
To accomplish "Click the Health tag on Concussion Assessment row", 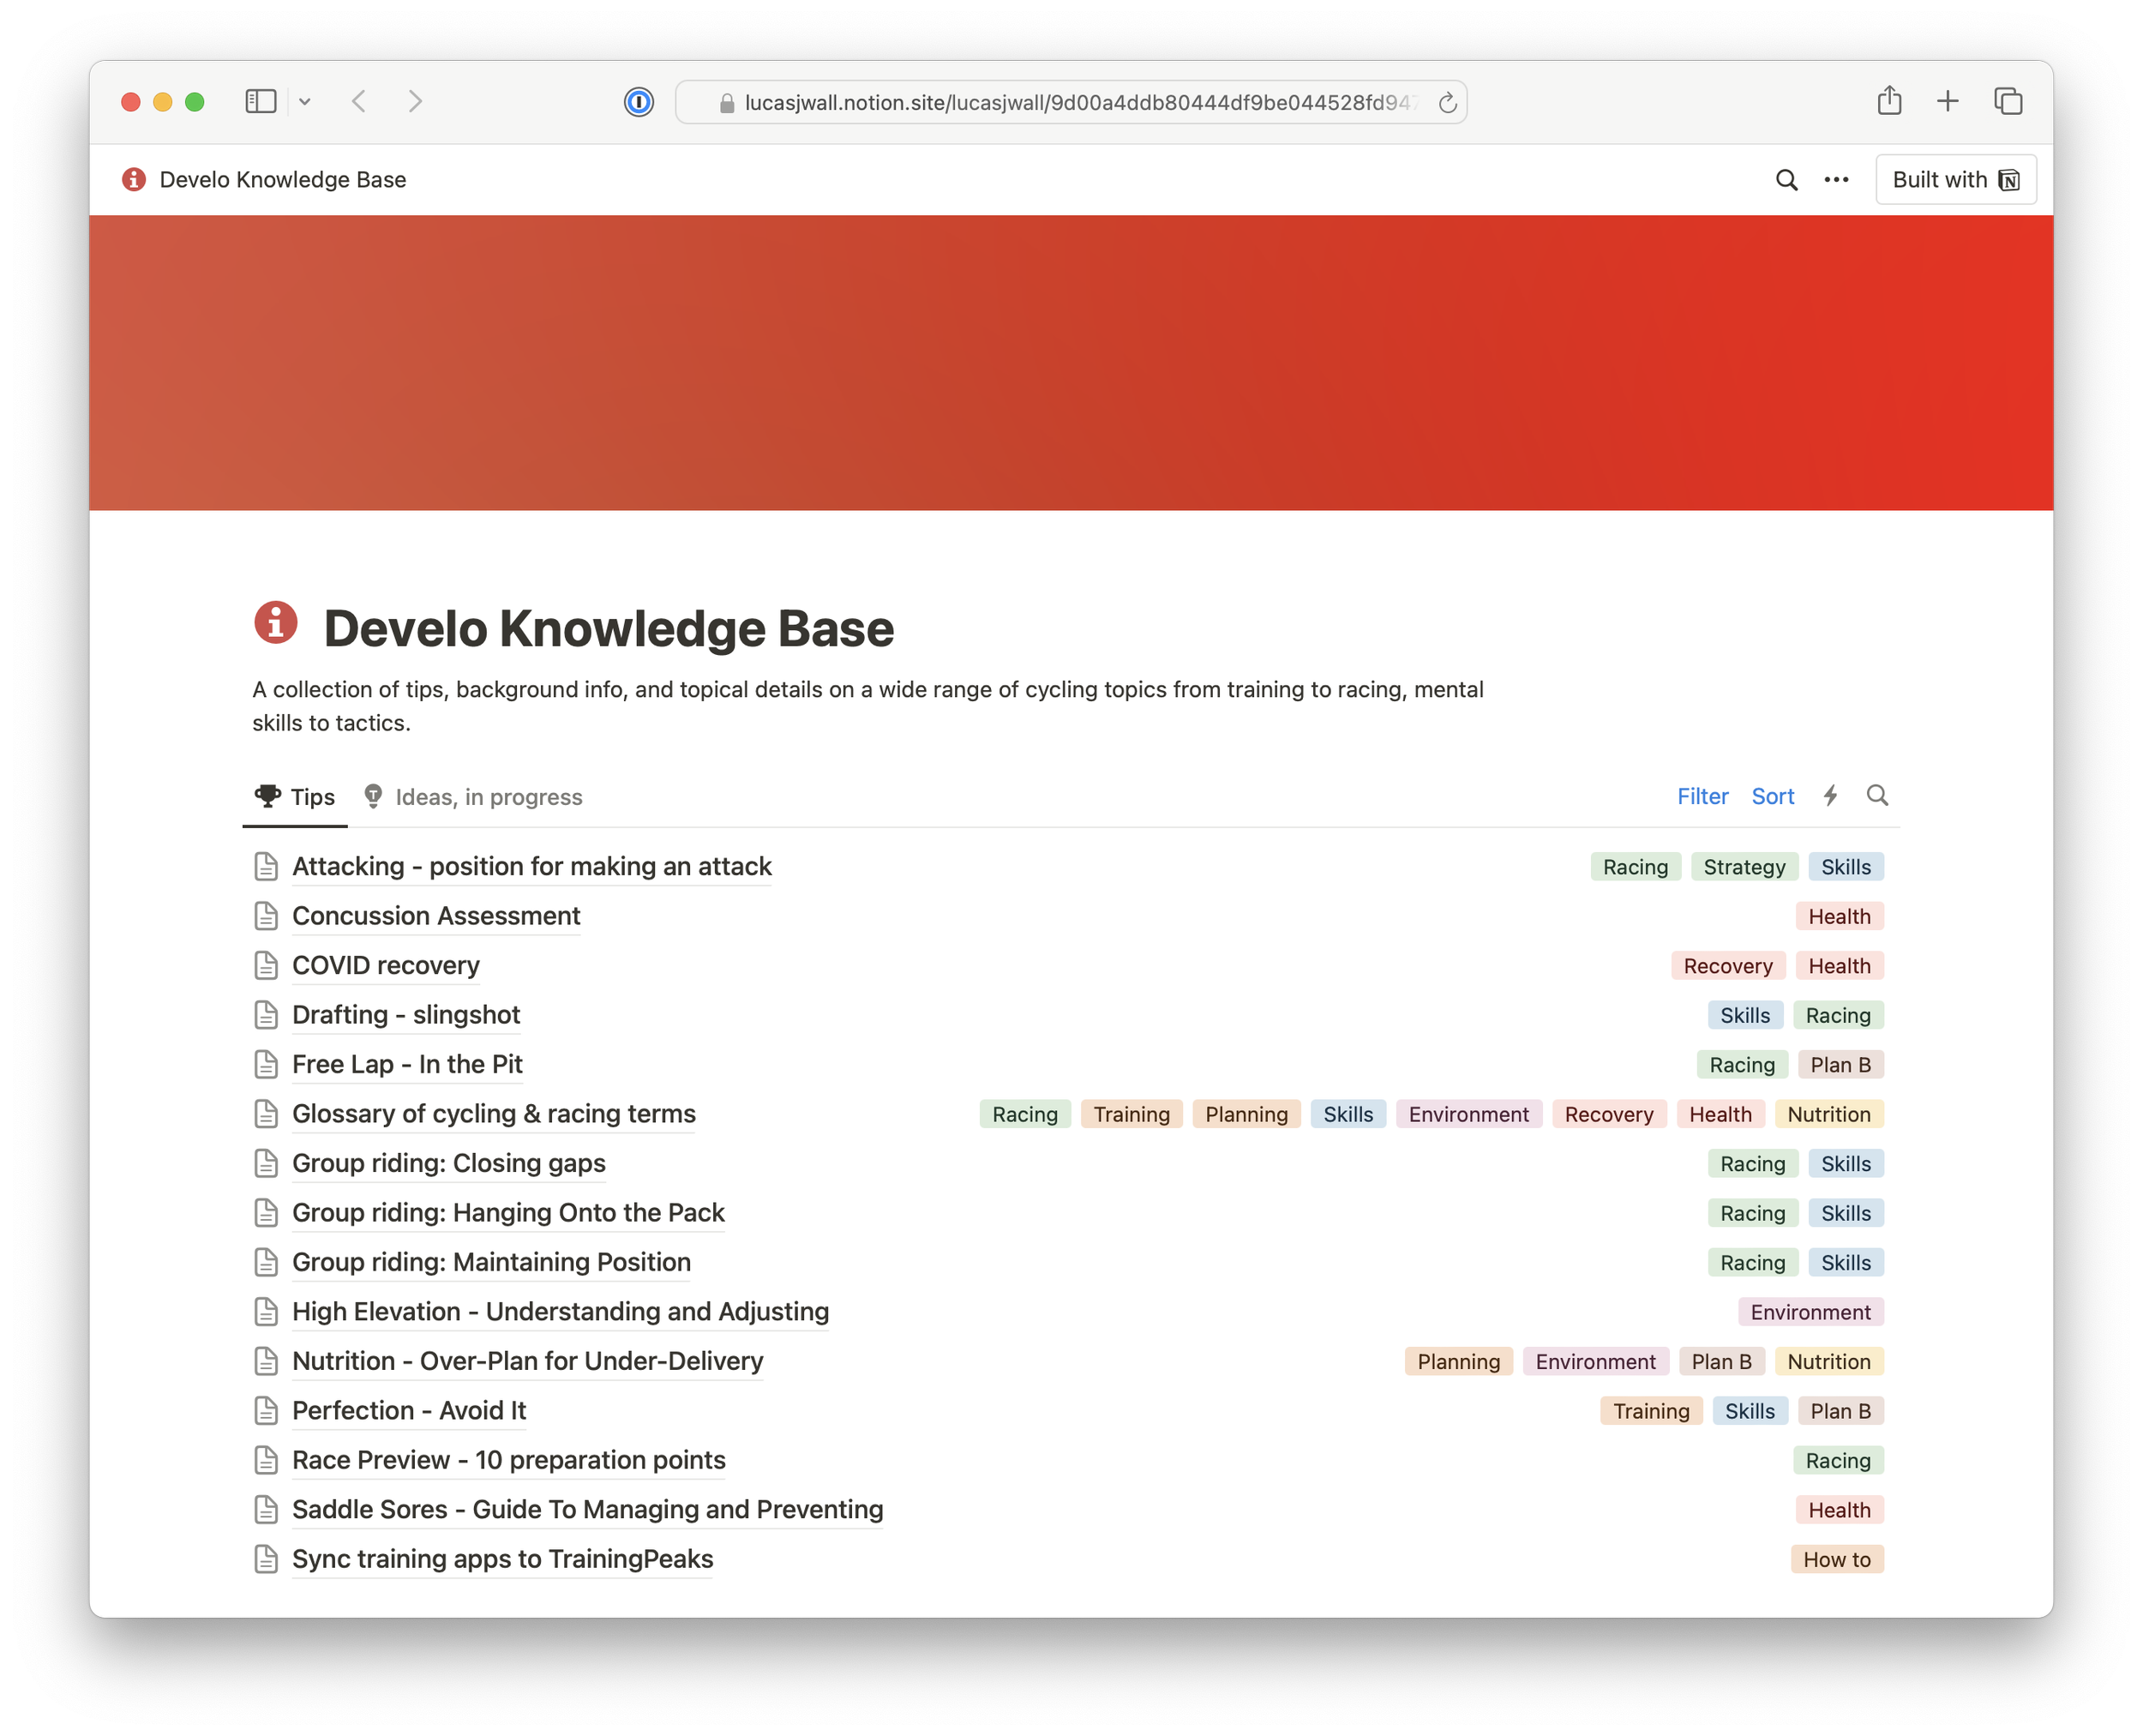I will pyautogui.click(x=1839, y=917).
